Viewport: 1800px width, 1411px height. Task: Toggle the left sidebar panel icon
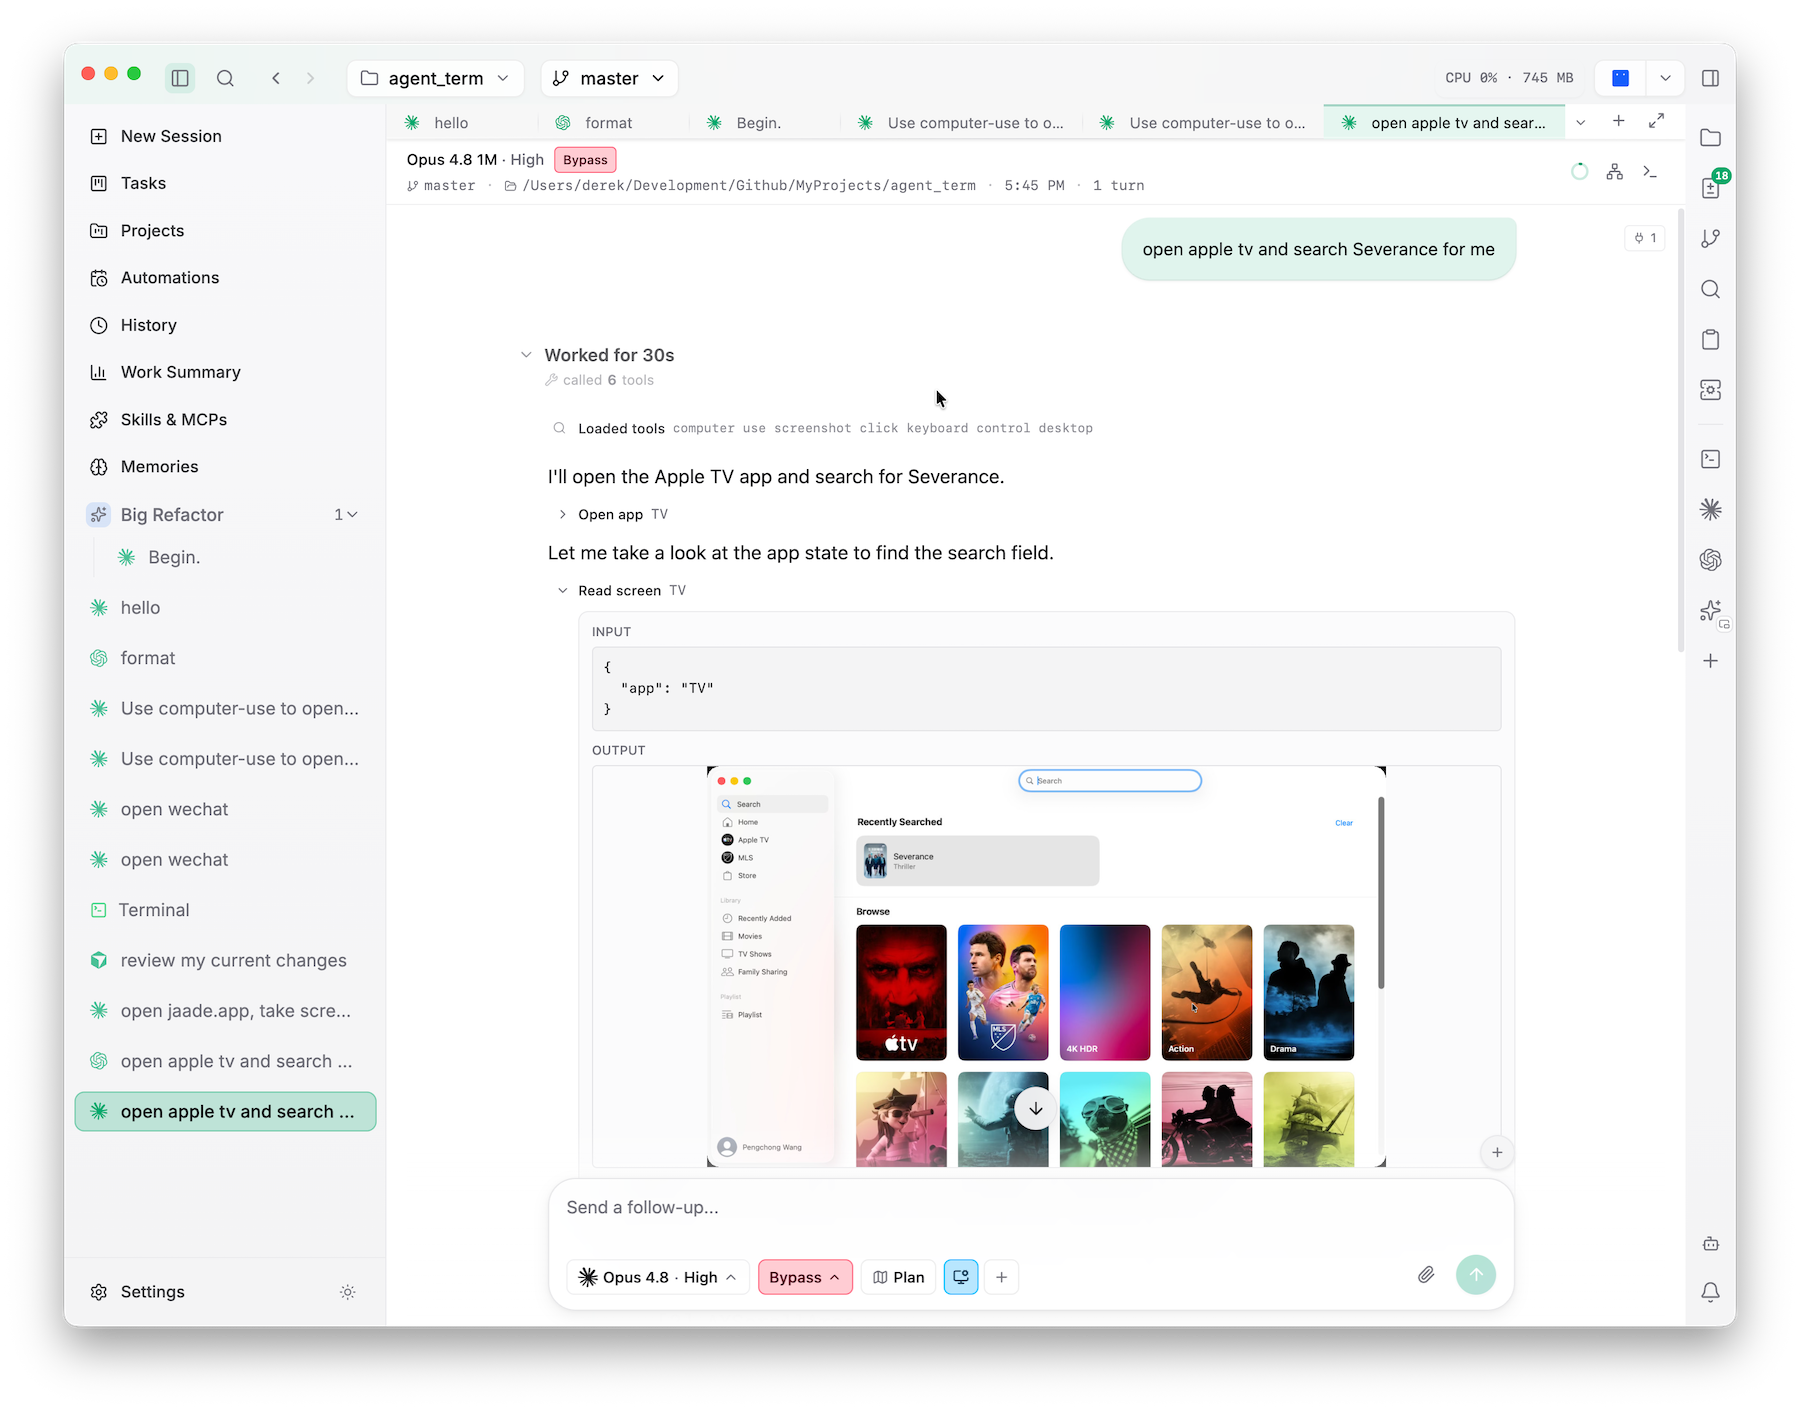180,78
